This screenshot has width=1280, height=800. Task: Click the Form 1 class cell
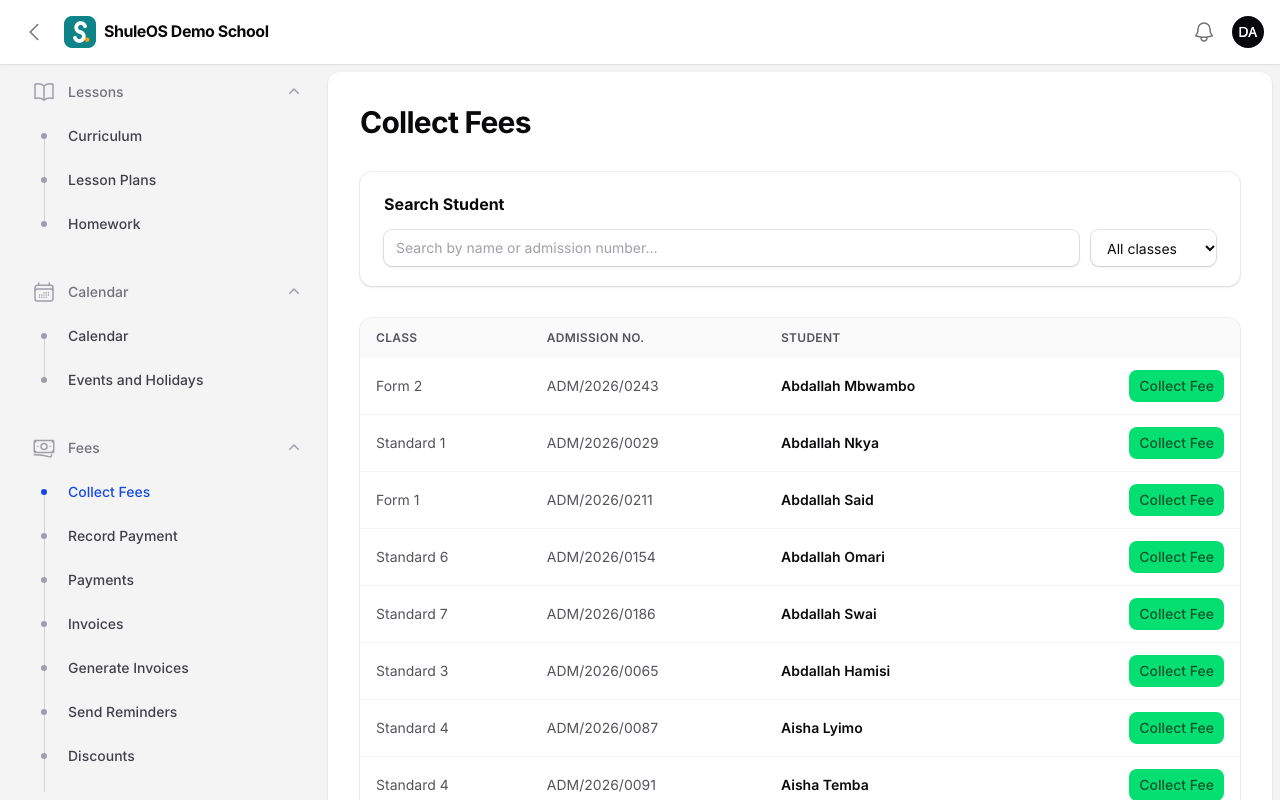(398, 500)
